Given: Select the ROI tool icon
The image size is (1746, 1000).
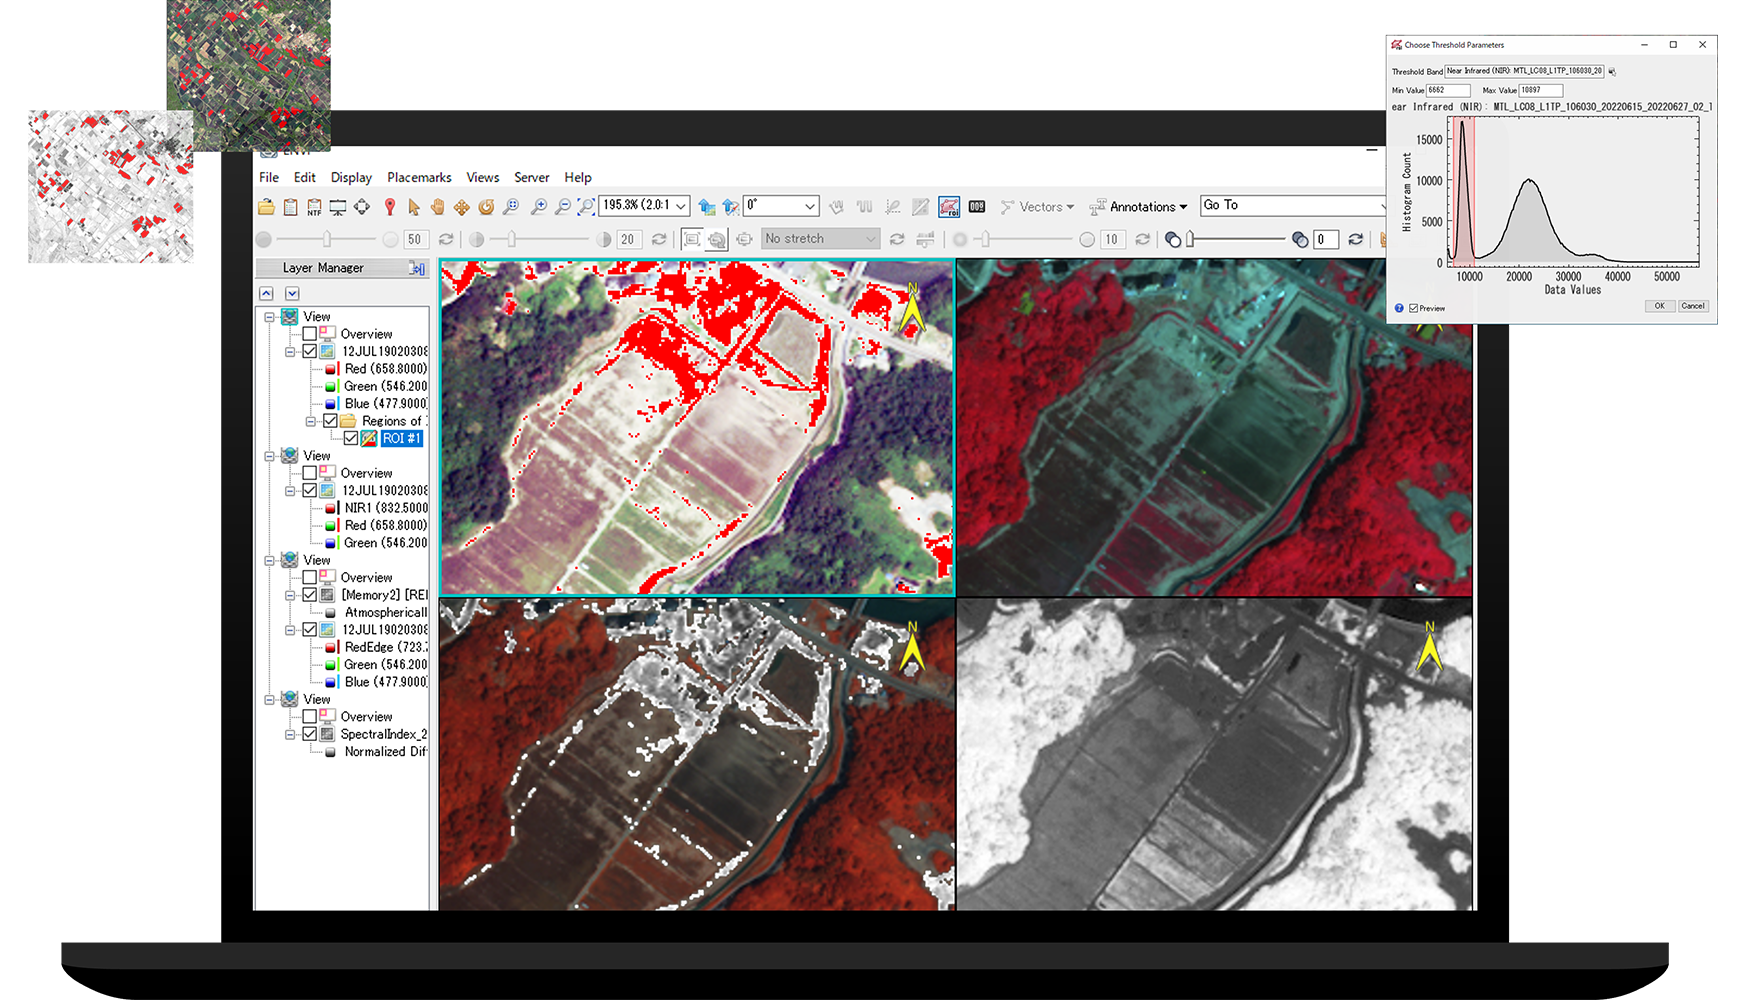Looking at the screenshot, I should click(949, 207).
